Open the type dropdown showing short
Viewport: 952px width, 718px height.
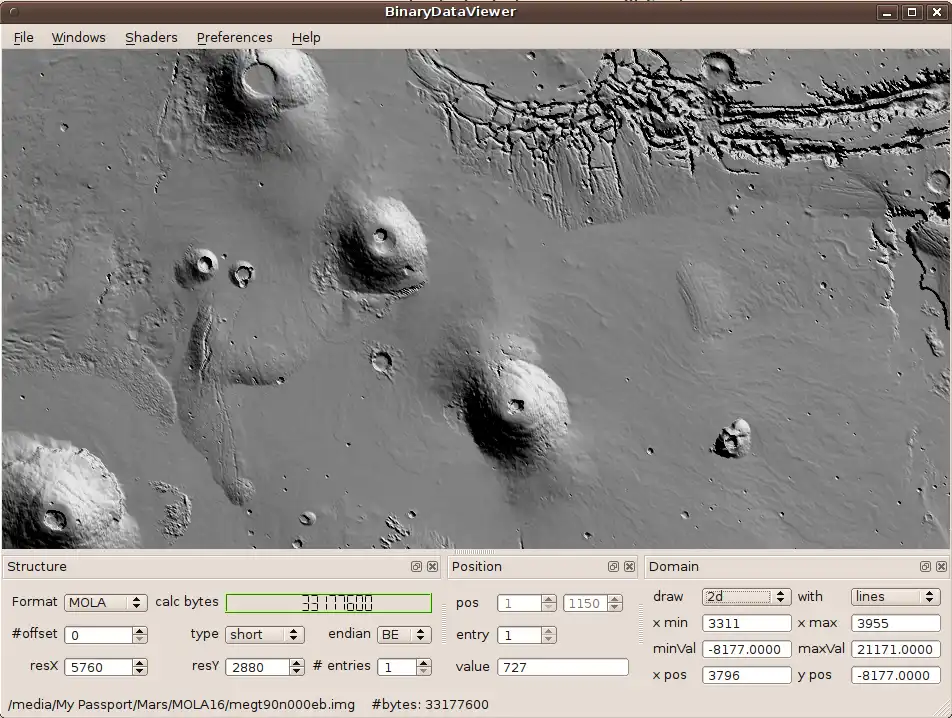[265, 635]
